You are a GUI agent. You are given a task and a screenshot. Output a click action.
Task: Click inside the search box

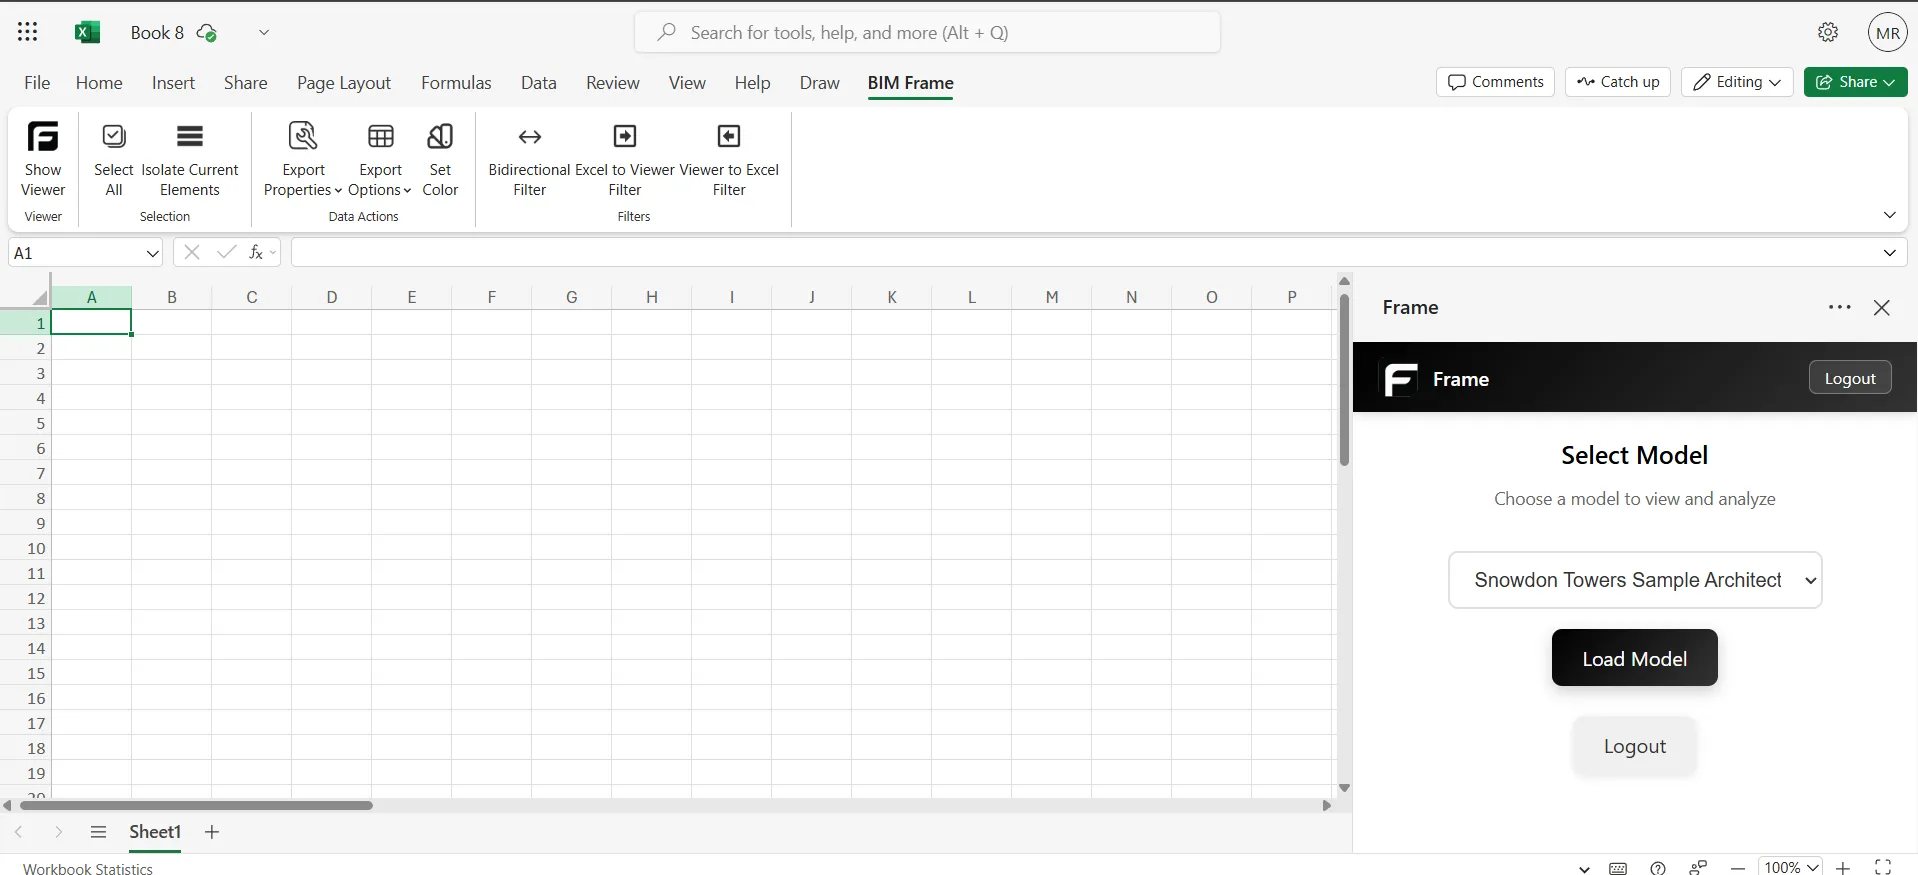click(x=927, y=33)
